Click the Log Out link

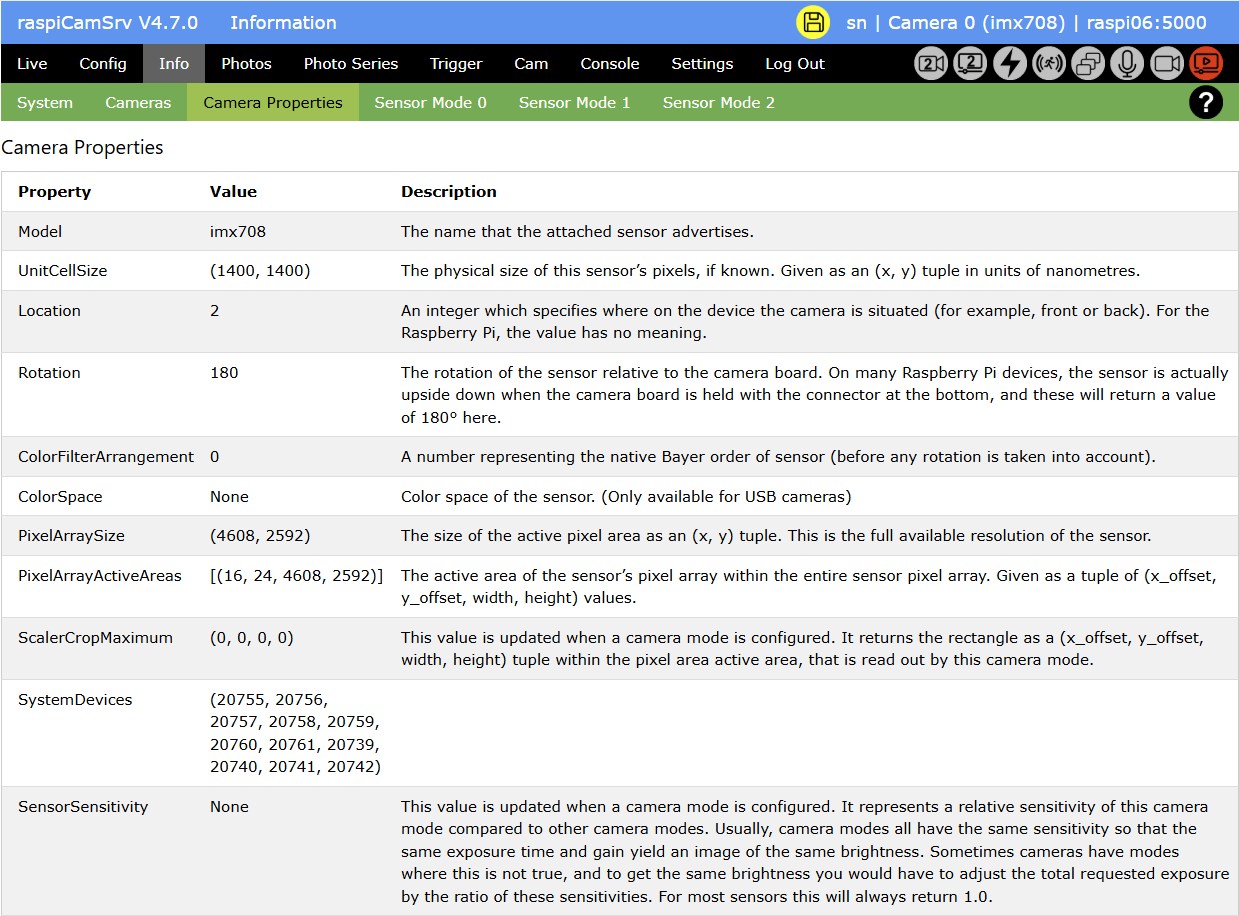(795, 64)
